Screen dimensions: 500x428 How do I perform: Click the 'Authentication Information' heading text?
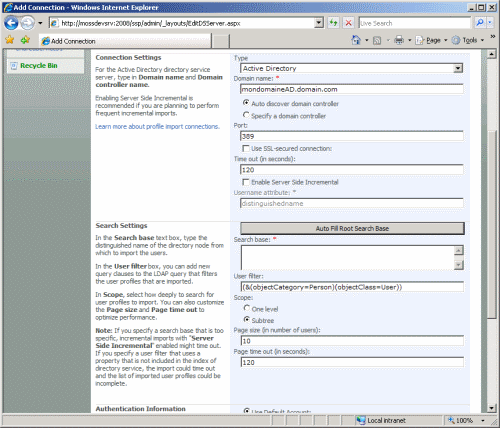click(x=141, y=409)
